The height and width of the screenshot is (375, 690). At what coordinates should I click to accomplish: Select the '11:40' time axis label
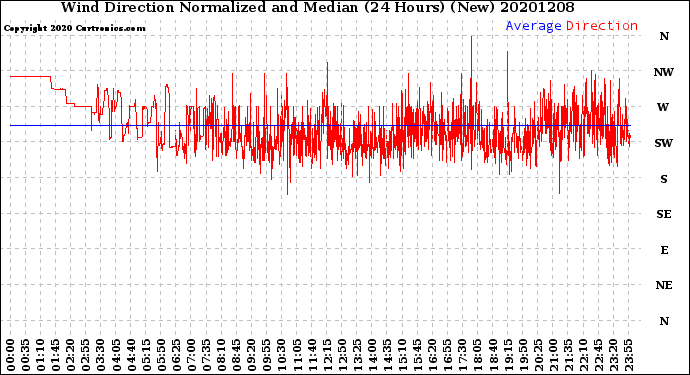tap(312, 355)
